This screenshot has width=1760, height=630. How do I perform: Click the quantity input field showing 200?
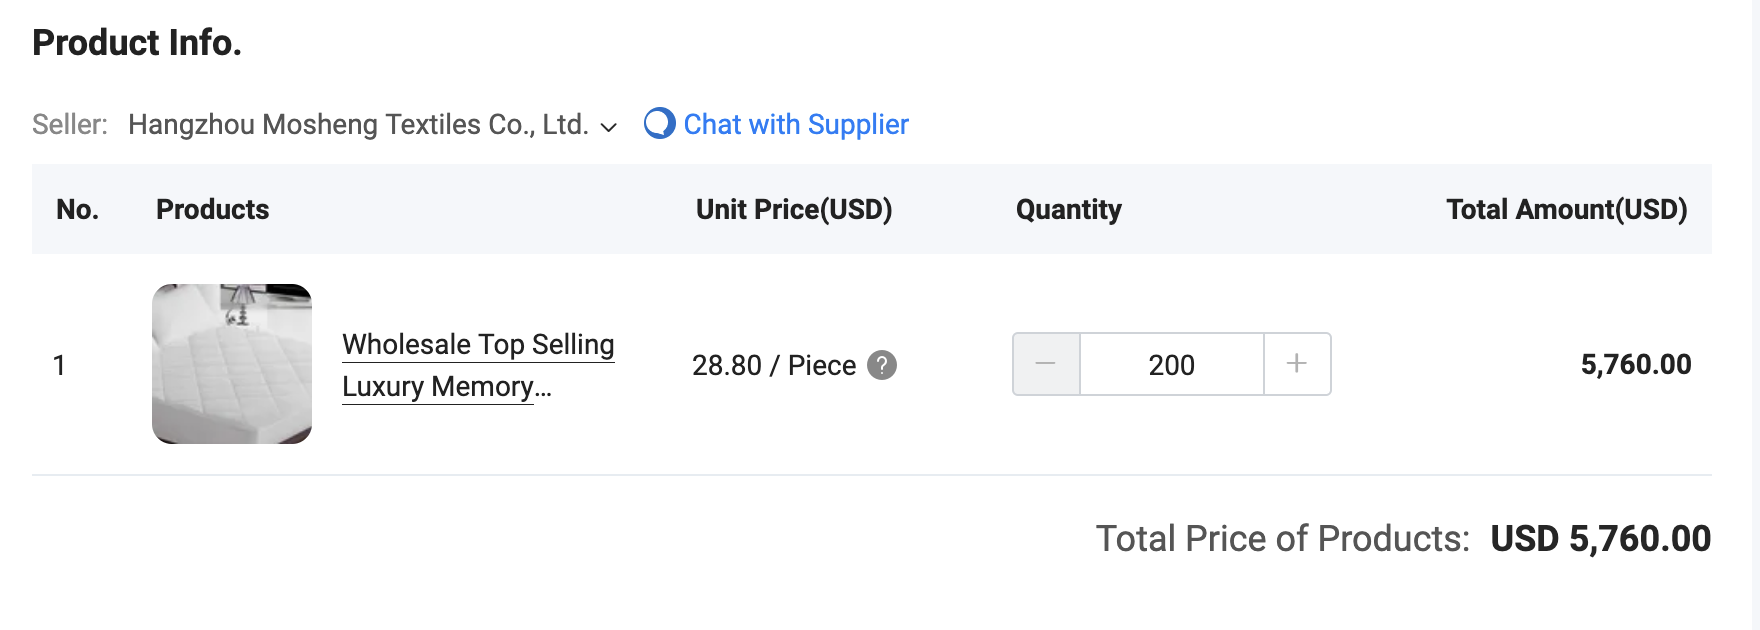click(1171, 365)
